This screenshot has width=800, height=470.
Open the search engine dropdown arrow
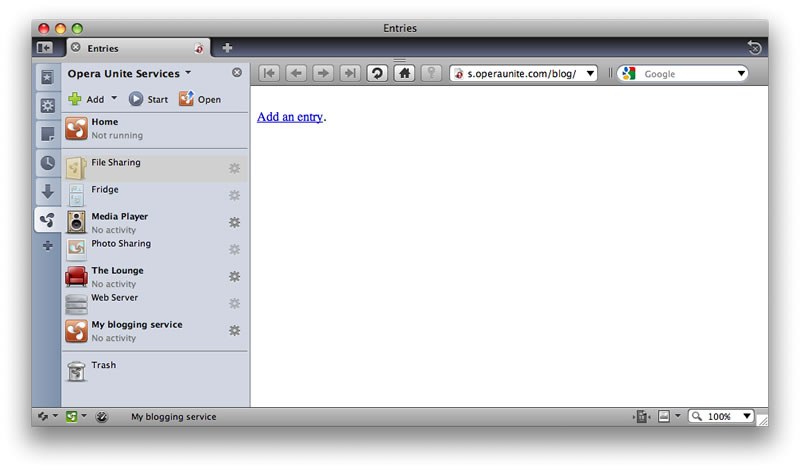click(741, 73)
